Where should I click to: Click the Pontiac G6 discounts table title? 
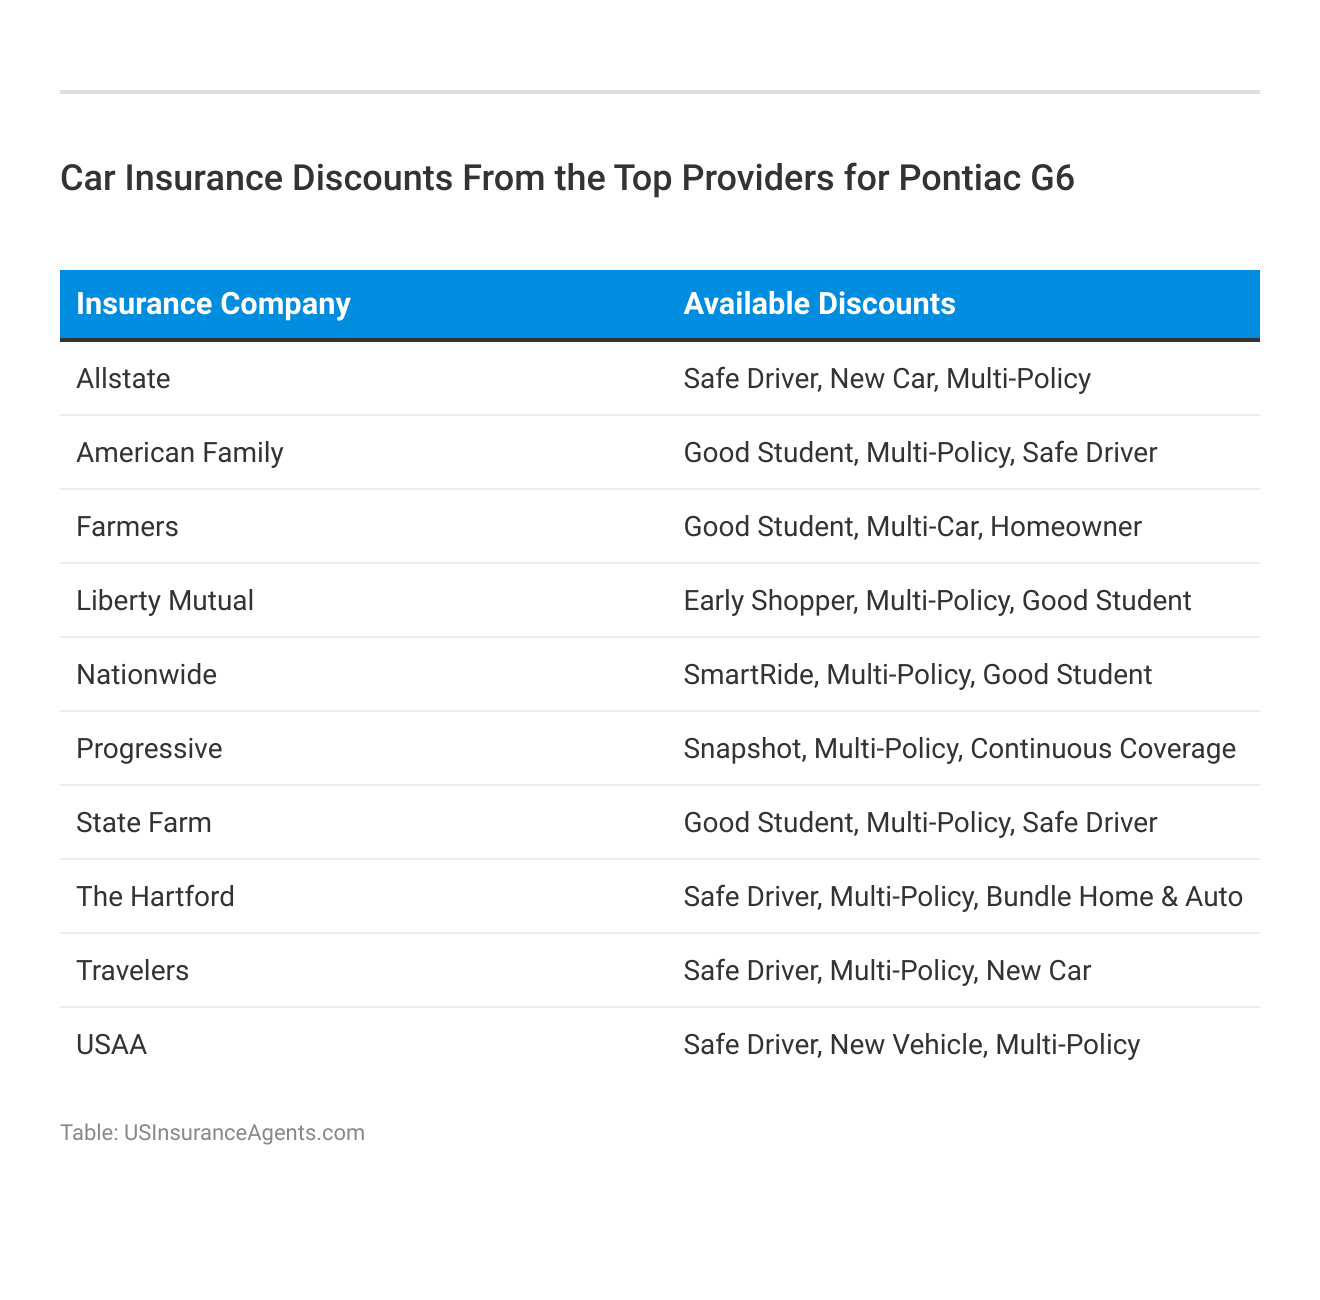(567, 178)
